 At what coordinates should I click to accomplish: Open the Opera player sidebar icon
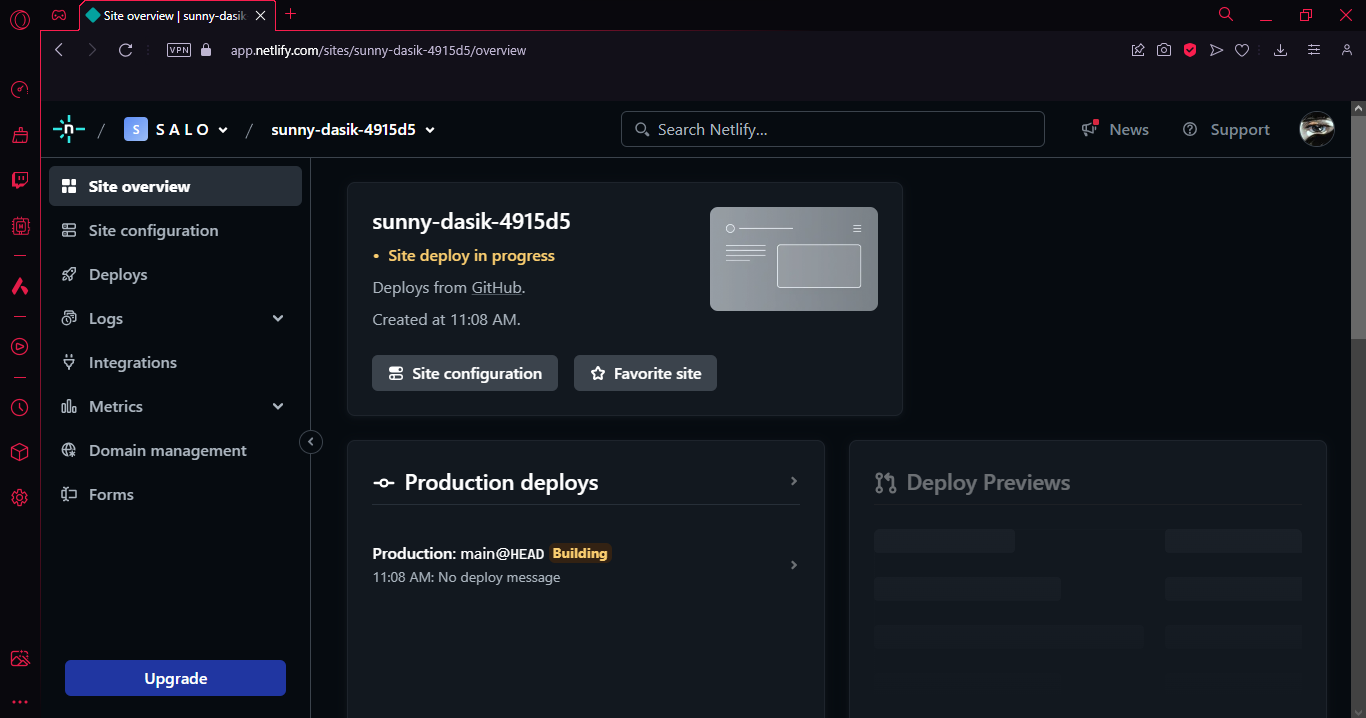point(19,346)
